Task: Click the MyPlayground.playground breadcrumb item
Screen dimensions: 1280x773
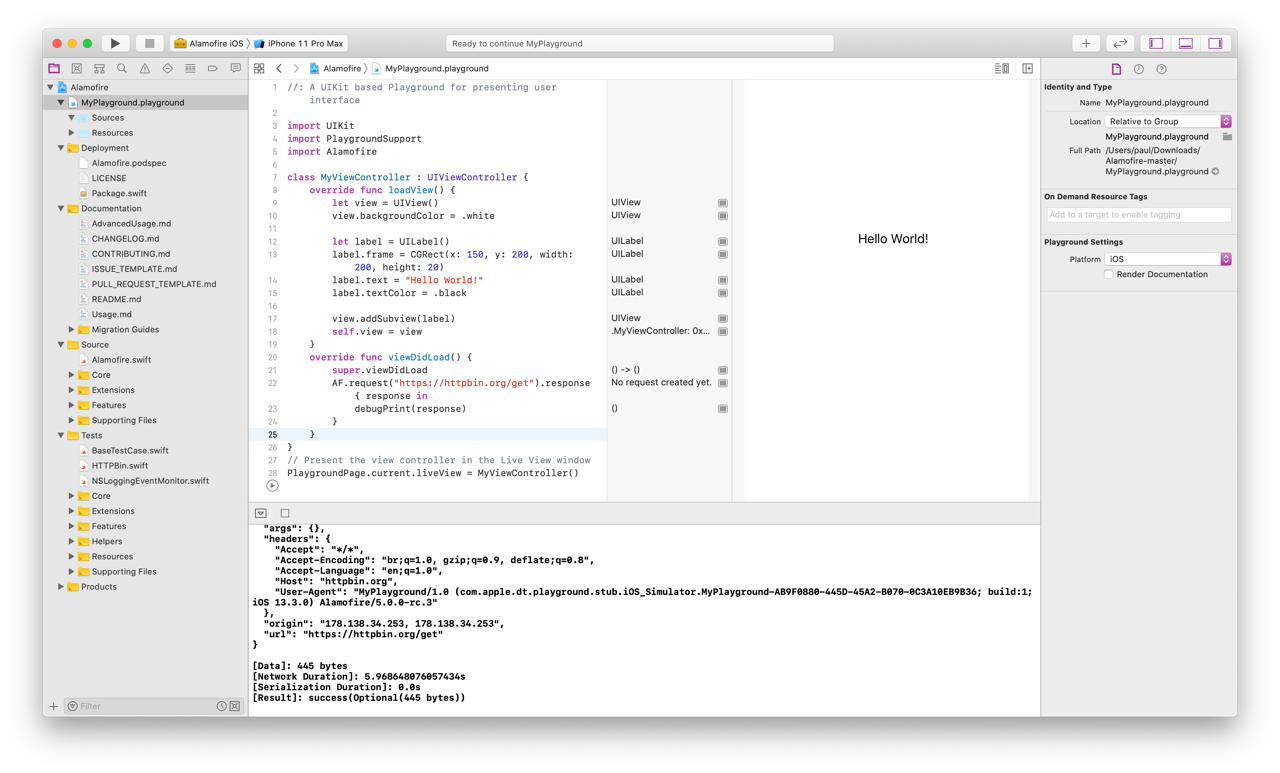Action: click(430, 68)
